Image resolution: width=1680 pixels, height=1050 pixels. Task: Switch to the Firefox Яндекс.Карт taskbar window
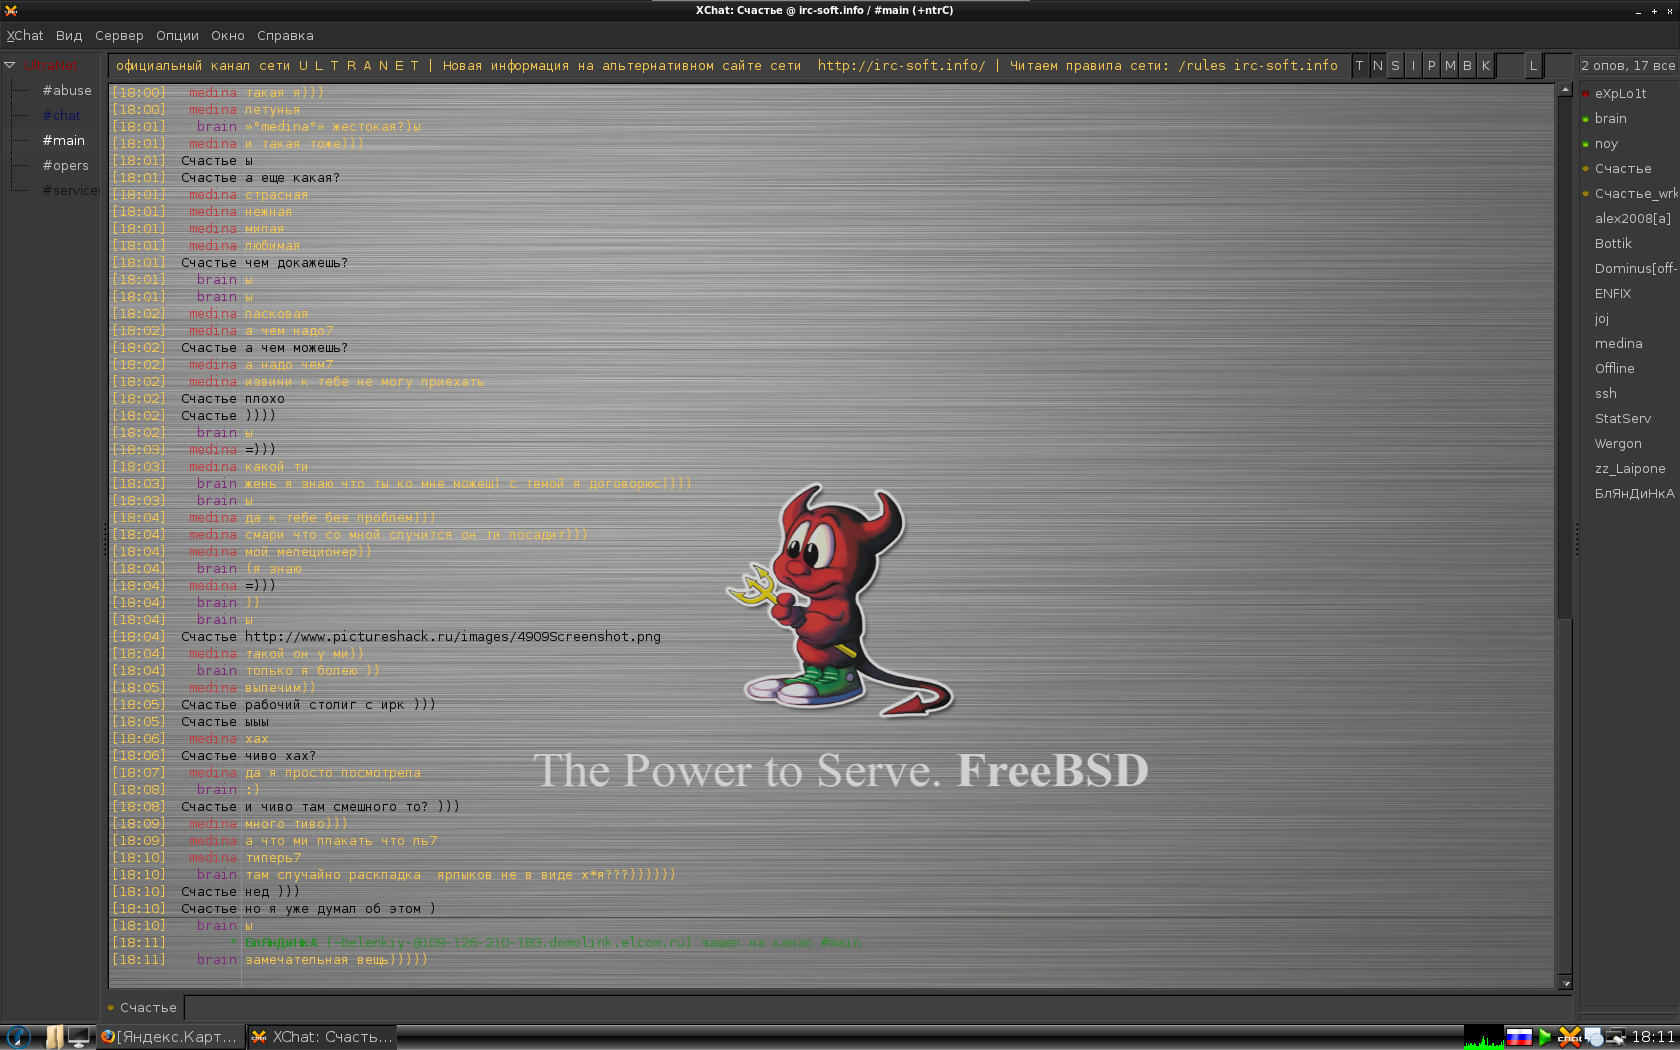[170, 1037]
